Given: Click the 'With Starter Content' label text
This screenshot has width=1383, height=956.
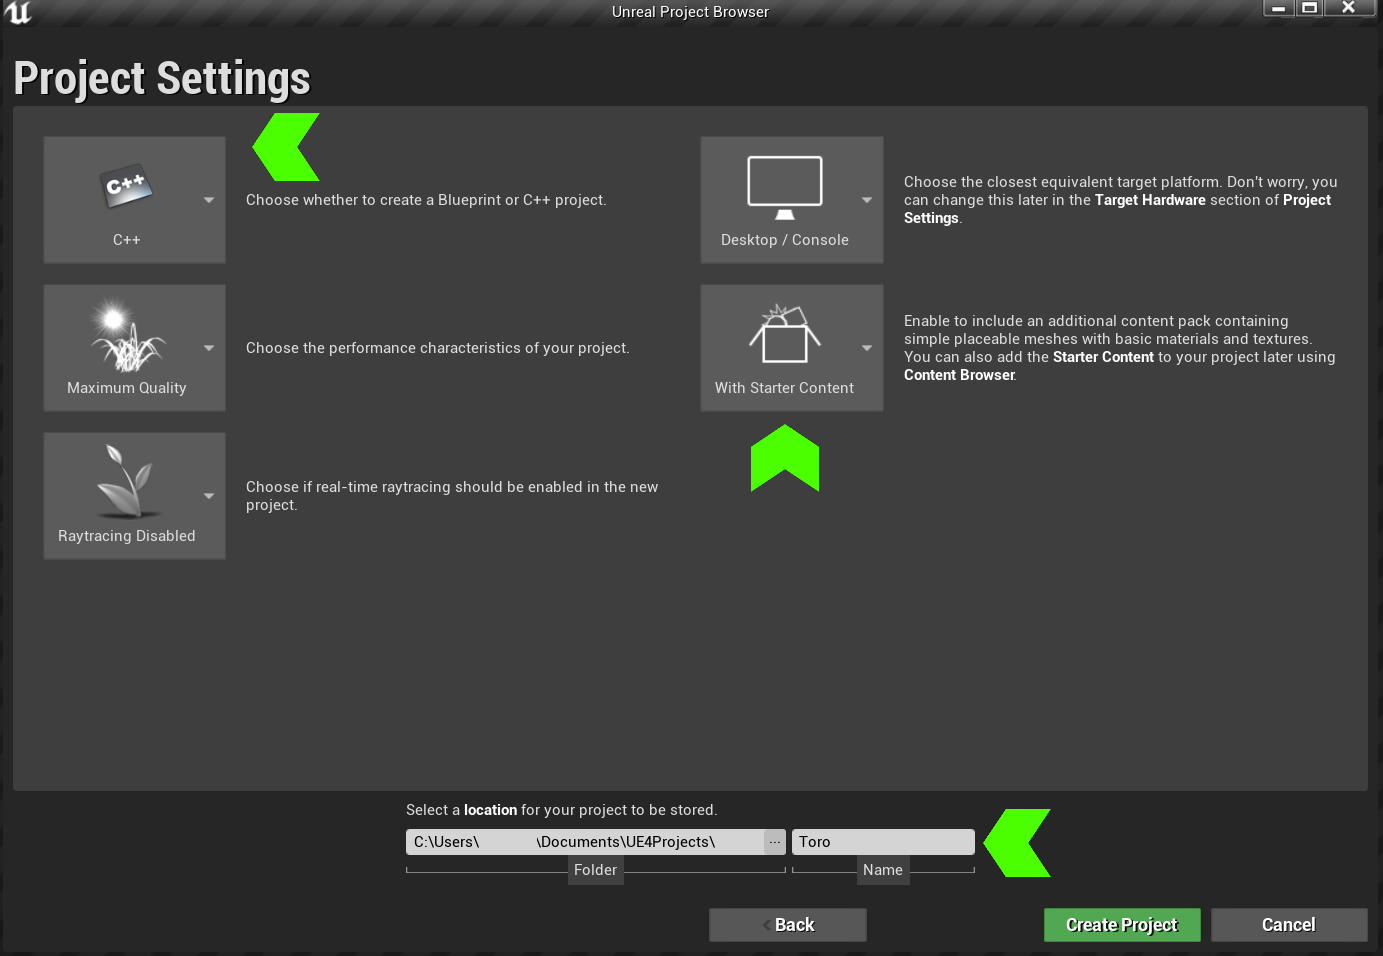Looking at the screenshot, I should point(785,388).
